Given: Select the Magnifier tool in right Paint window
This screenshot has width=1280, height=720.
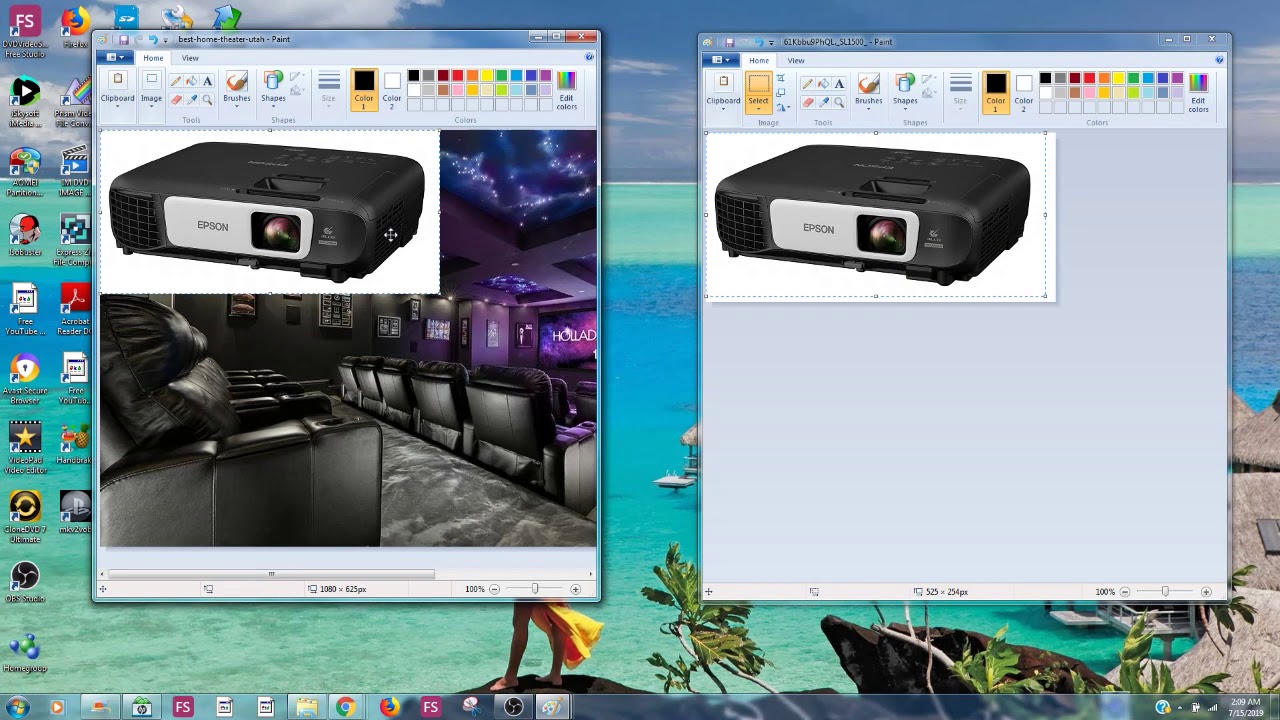Looking at the screenshot, I should click(x=839, y=102).
